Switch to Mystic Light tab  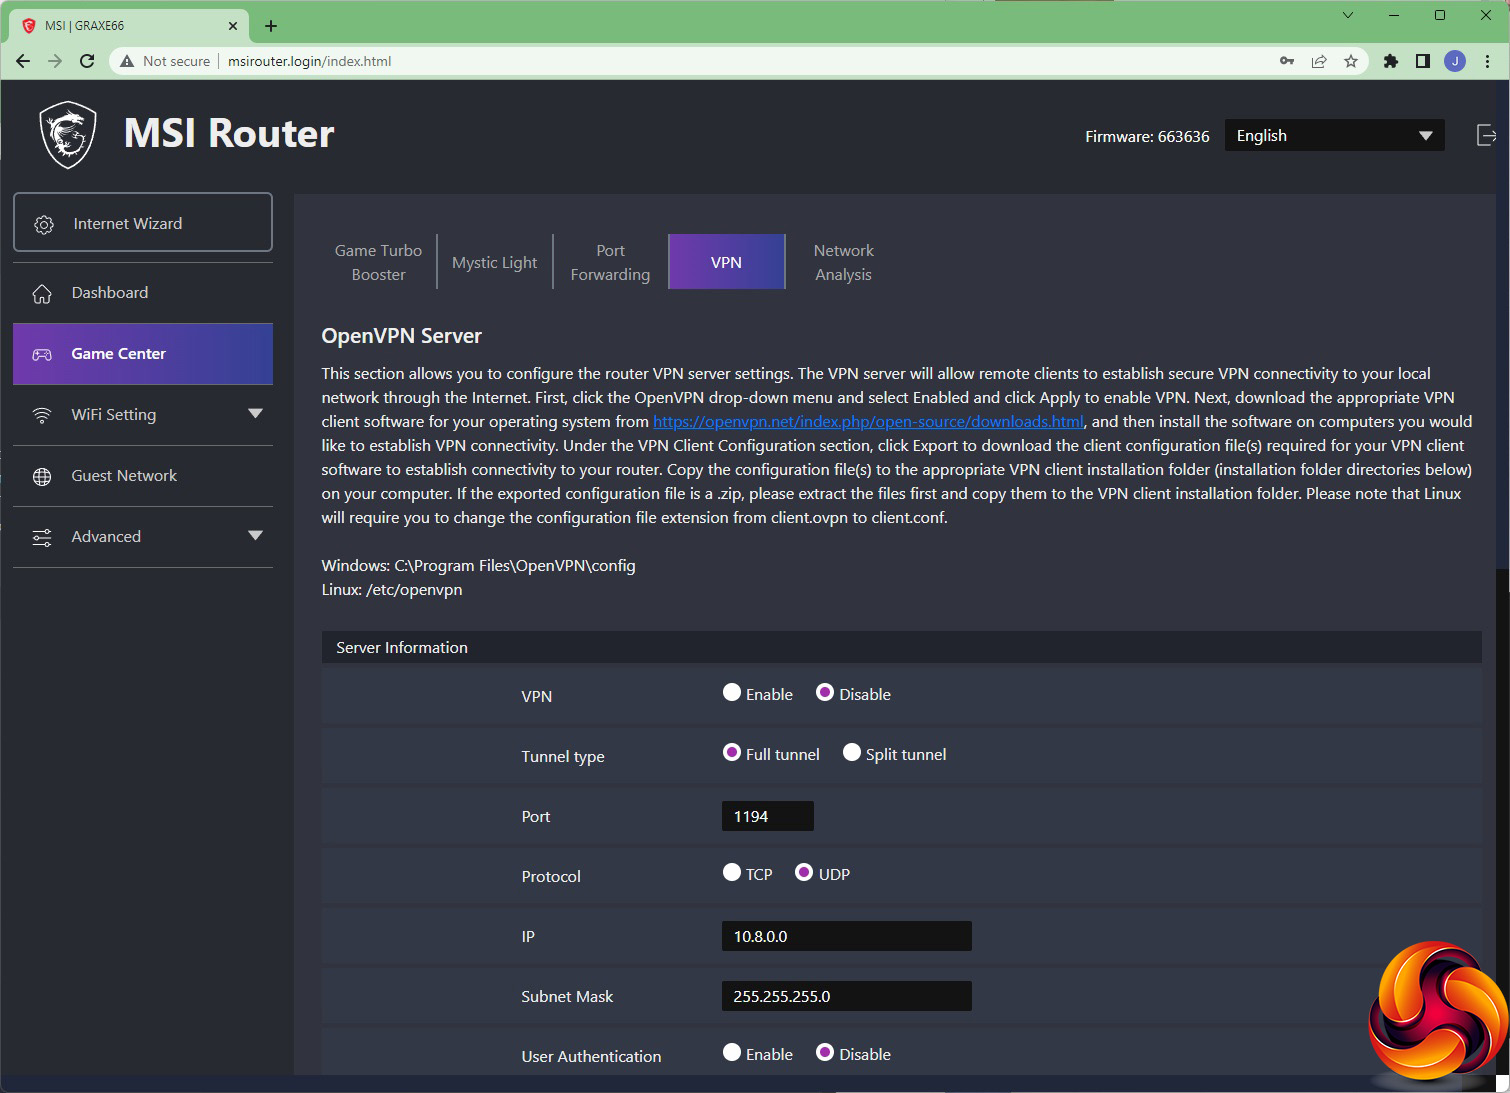click(x=494, y=262)
